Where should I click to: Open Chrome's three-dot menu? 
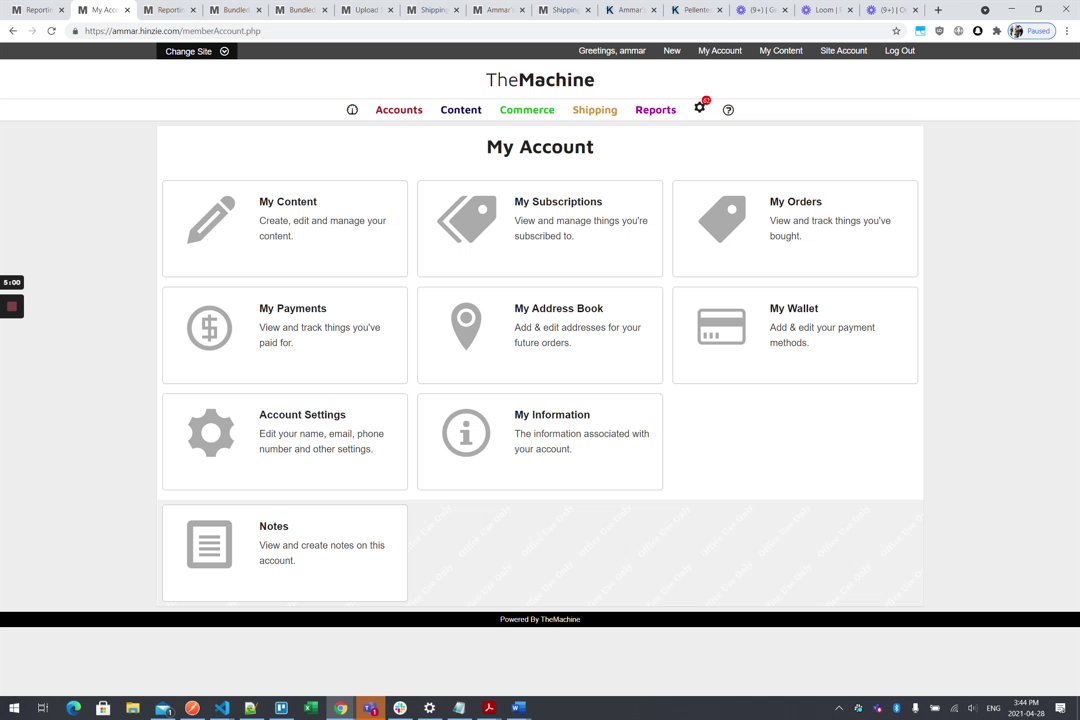[1067, 31]
